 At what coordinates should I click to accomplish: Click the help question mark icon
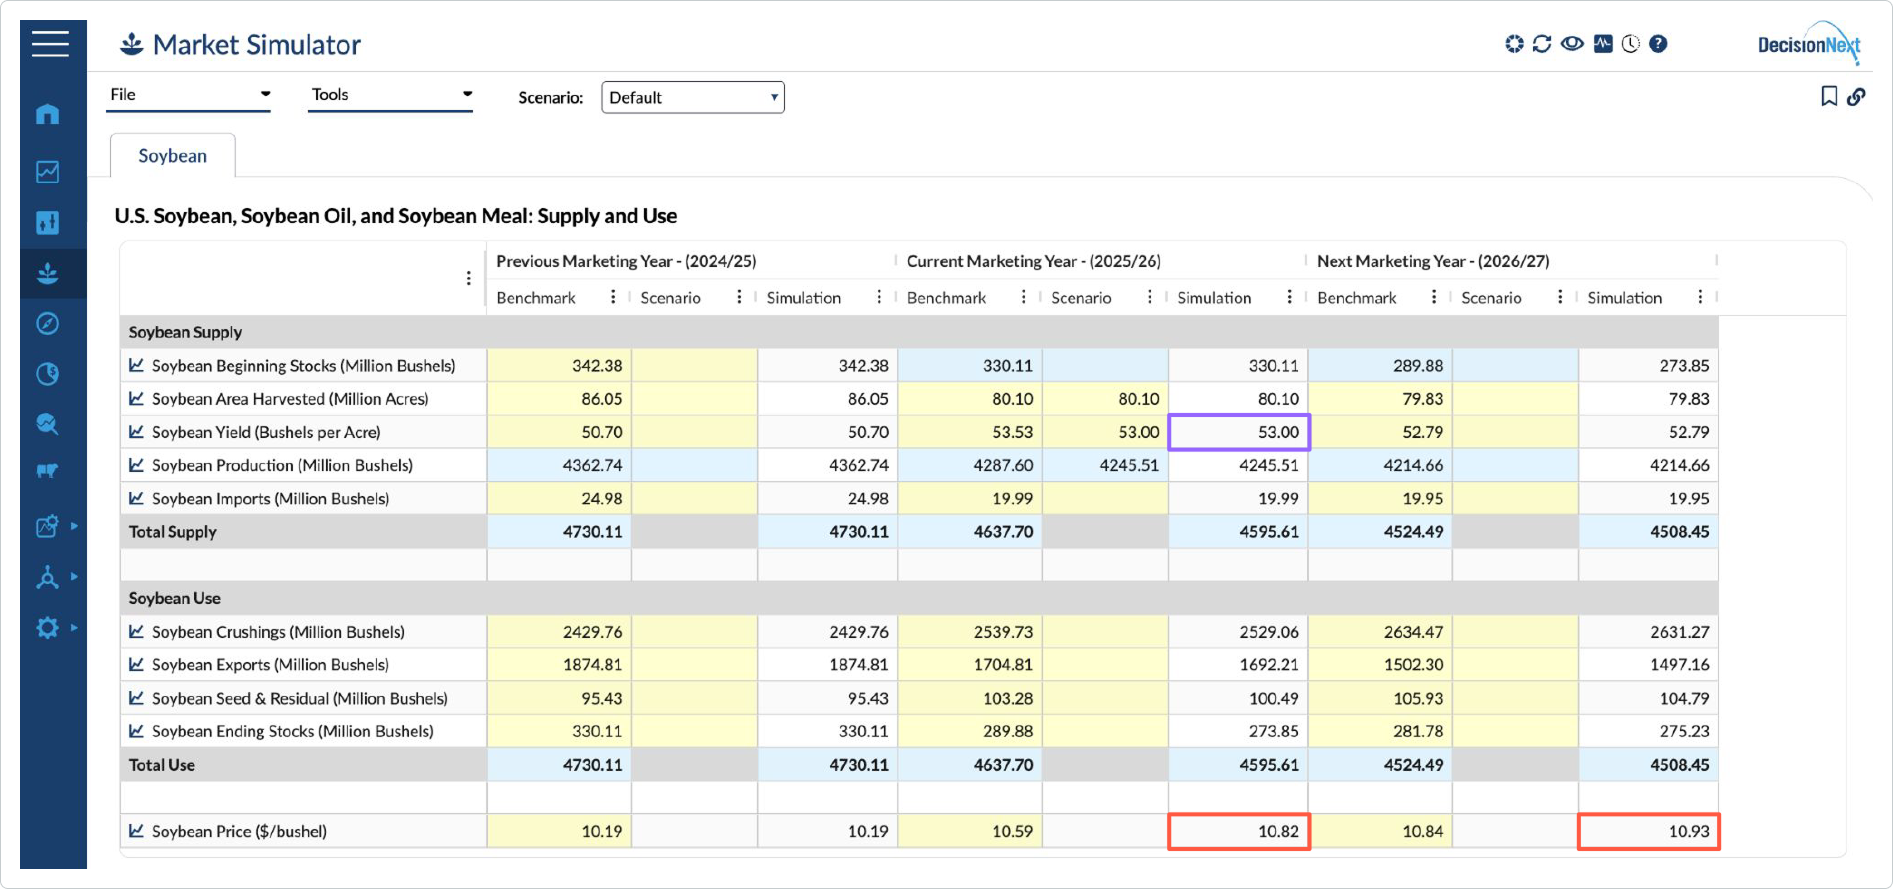click(1658, 44)
